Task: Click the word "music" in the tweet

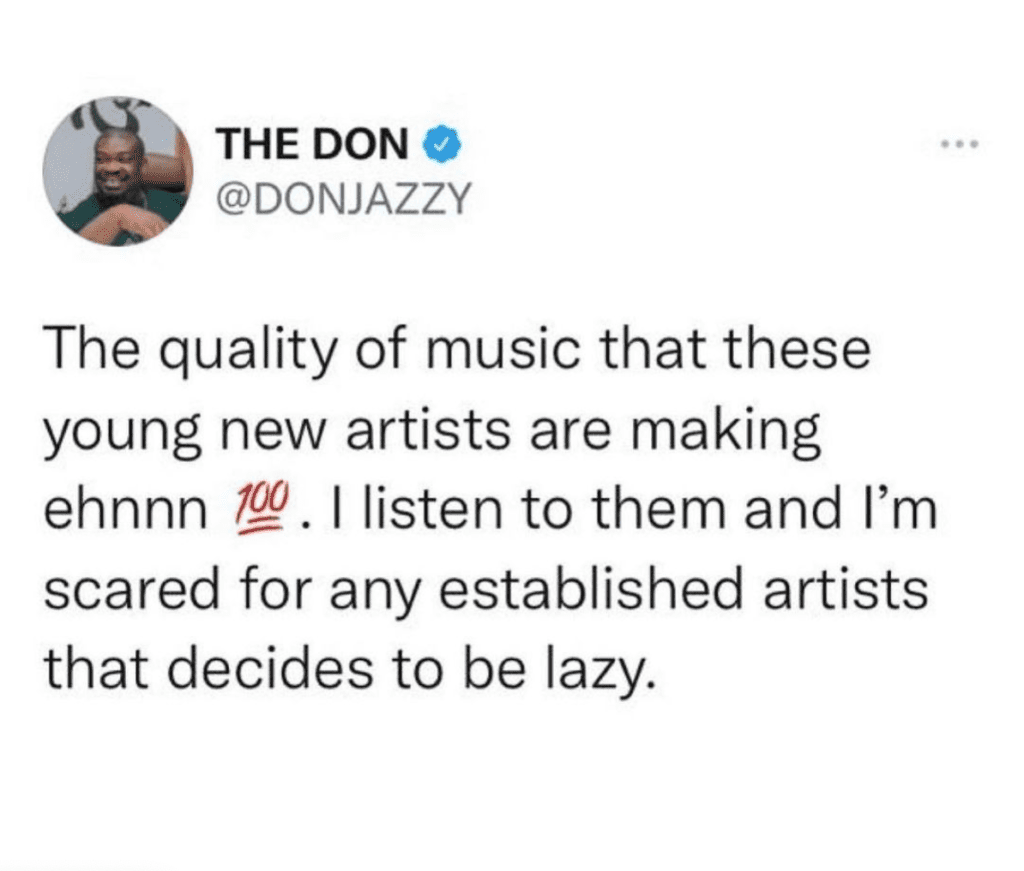Action: click(x=503, y=351)
